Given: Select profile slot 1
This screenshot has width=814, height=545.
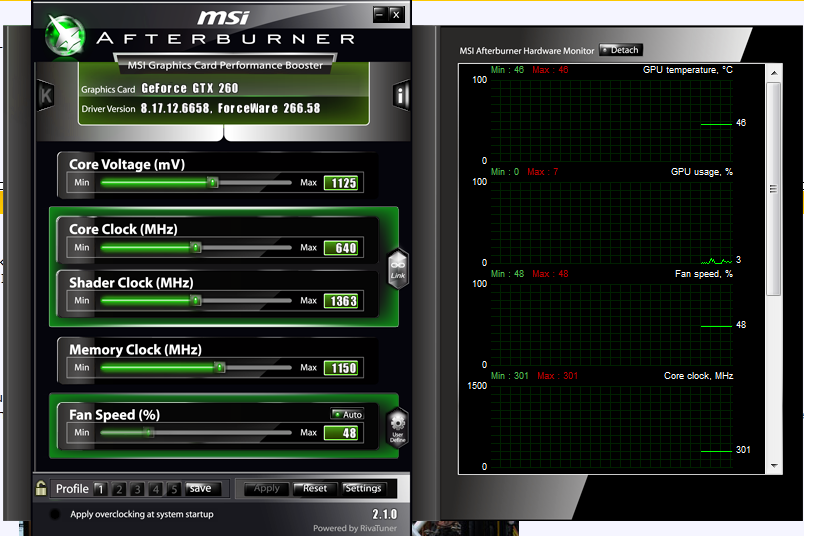Looking at the screenshot, I should tap(100, 489).
